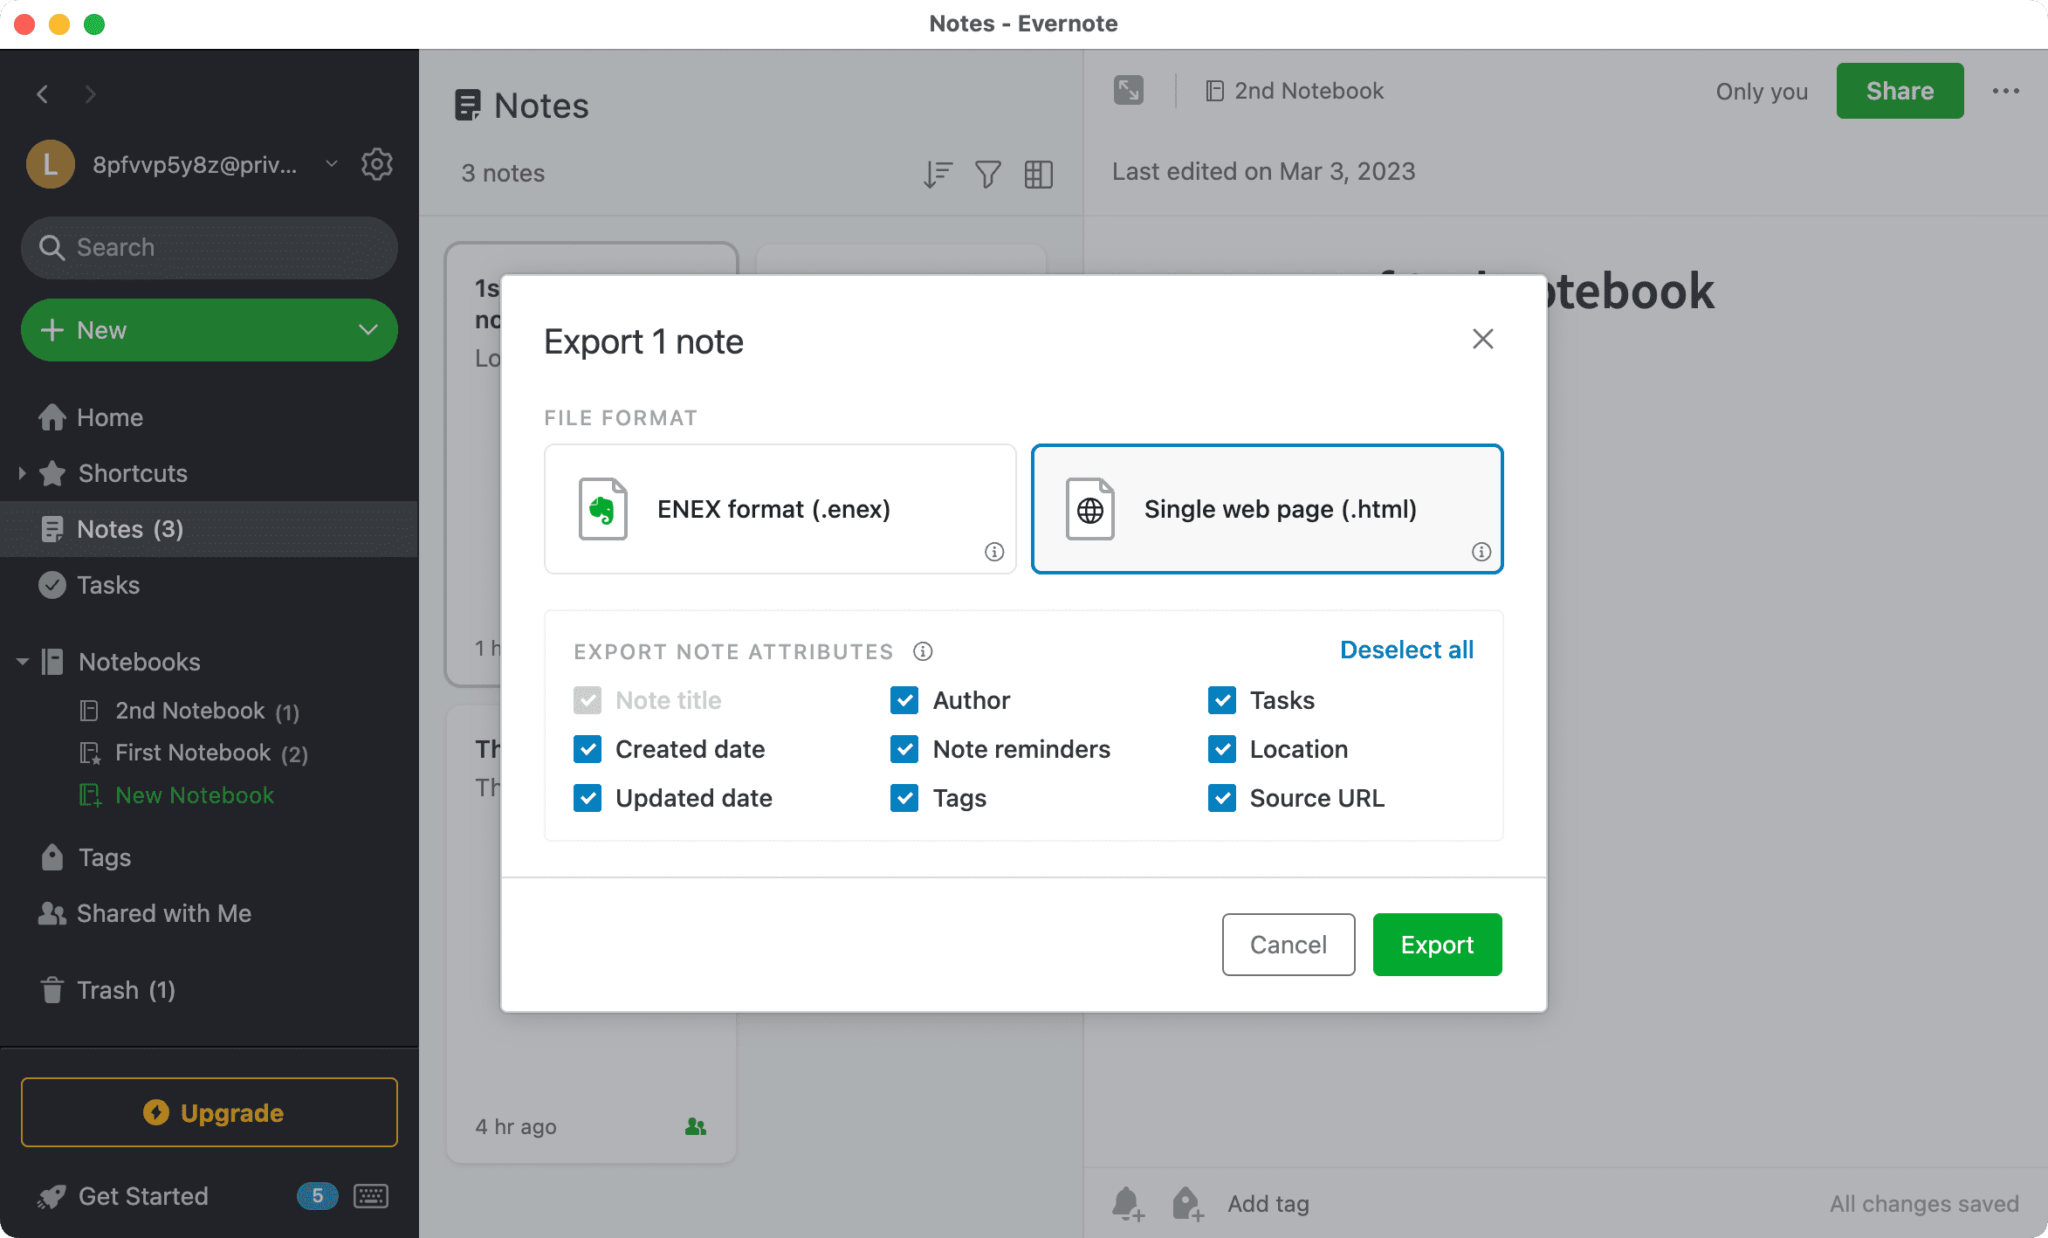This screenshot has height=1238, width=2048.
Task: Click the Search field
Action: (x=209, y=247)
